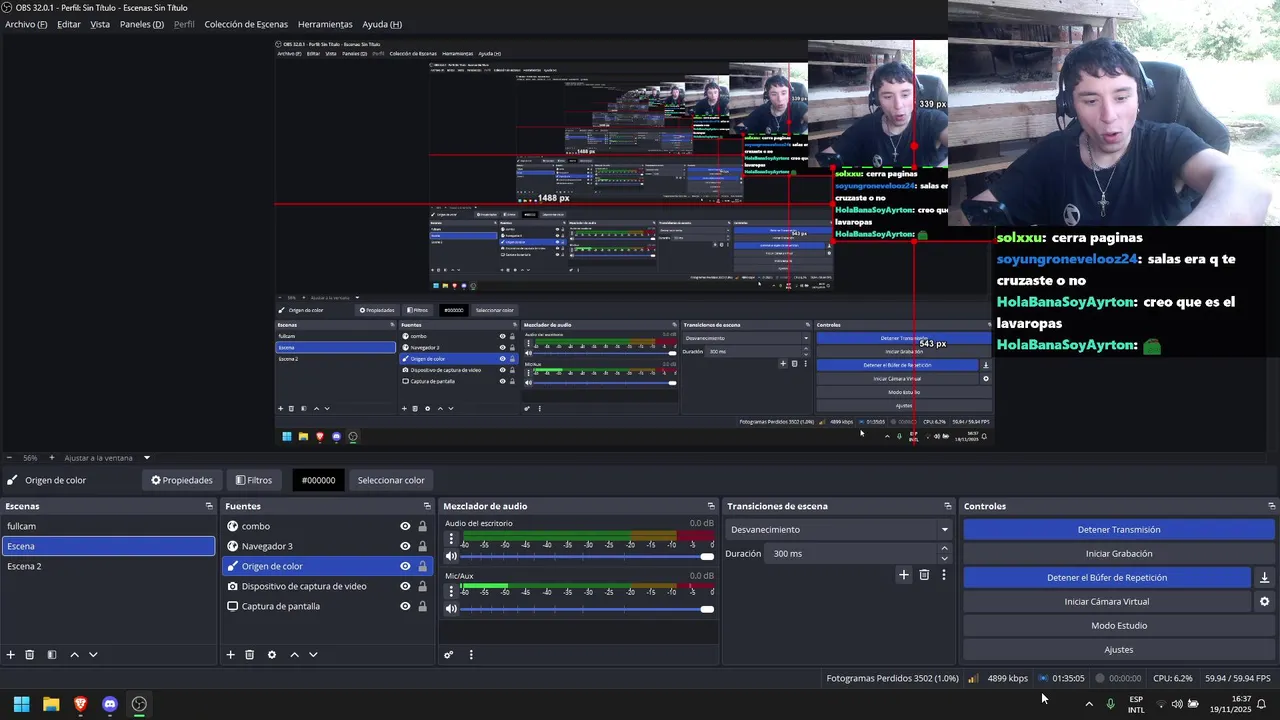Screen dimensions: 1280x720
Task: Hide the Origen de color source
Action: click(405, 566)
